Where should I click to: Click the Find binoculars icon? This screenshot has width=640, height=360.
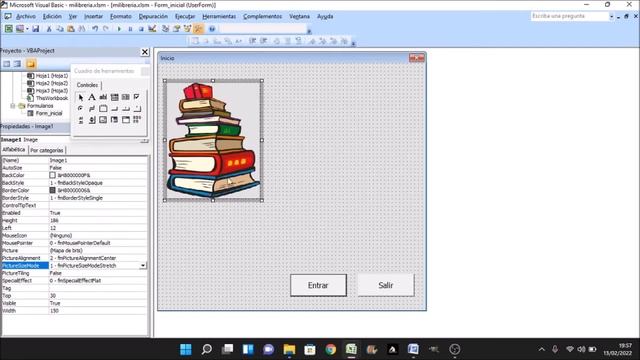(82, 29)
